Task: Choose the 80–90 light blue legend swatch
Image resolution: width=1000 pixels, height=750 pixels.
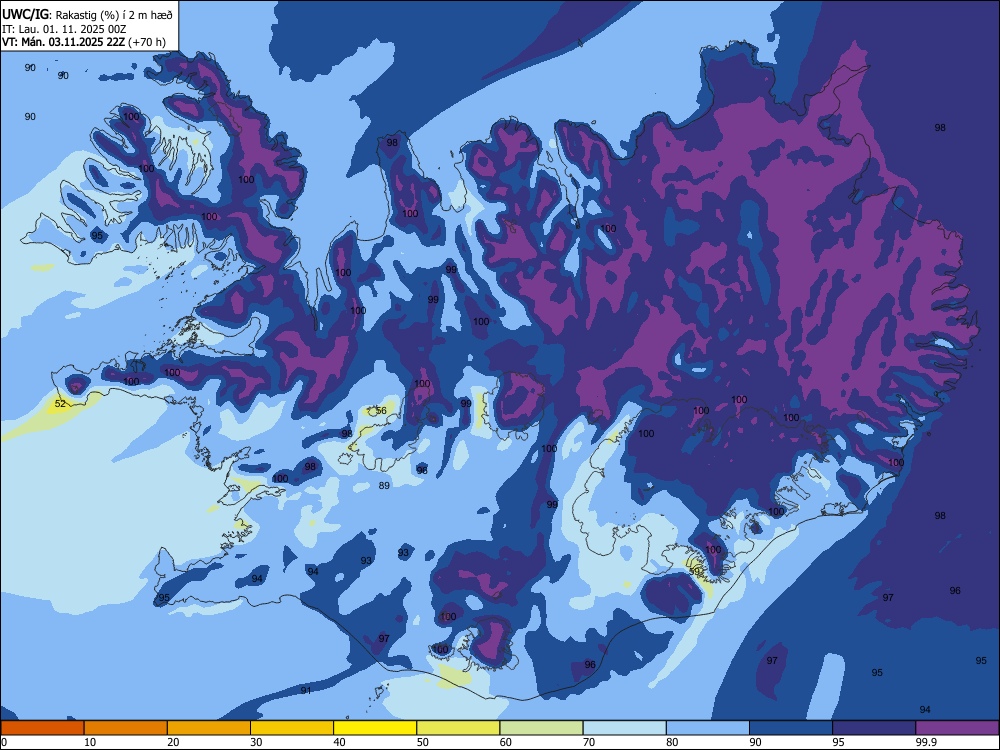Action: point(707,728)
